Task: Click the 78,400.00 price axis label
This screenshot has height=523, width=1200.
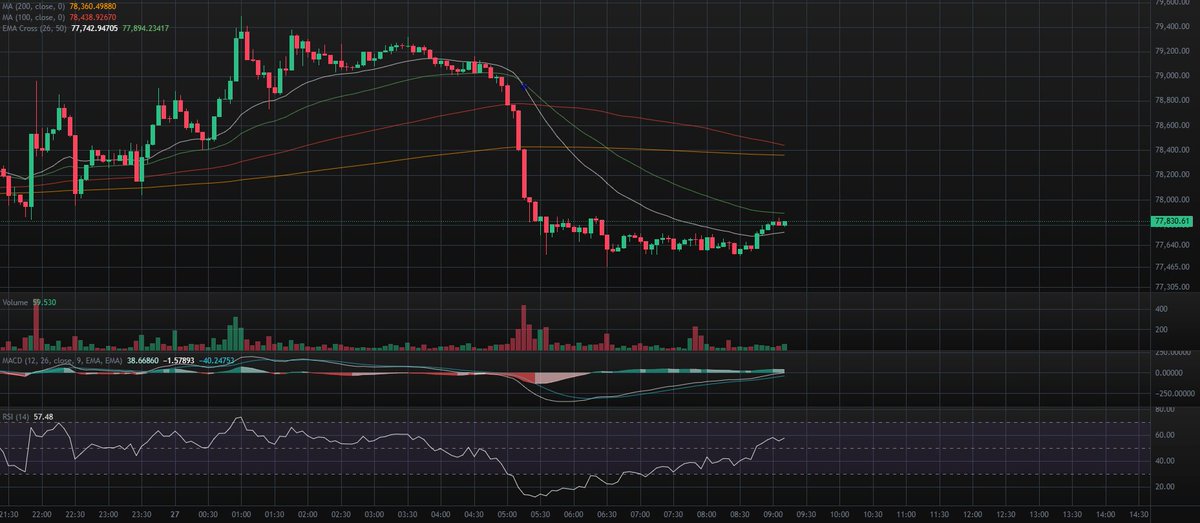Action: click(1170, 149)
